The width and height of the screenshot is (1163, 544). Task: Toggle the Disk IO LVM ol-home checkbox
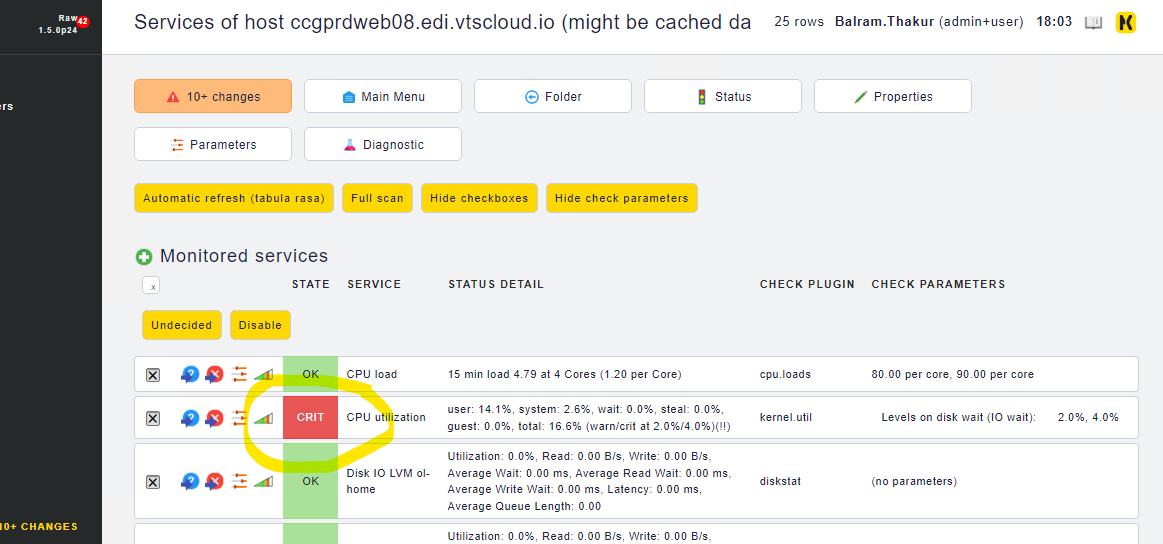[153, 482]
